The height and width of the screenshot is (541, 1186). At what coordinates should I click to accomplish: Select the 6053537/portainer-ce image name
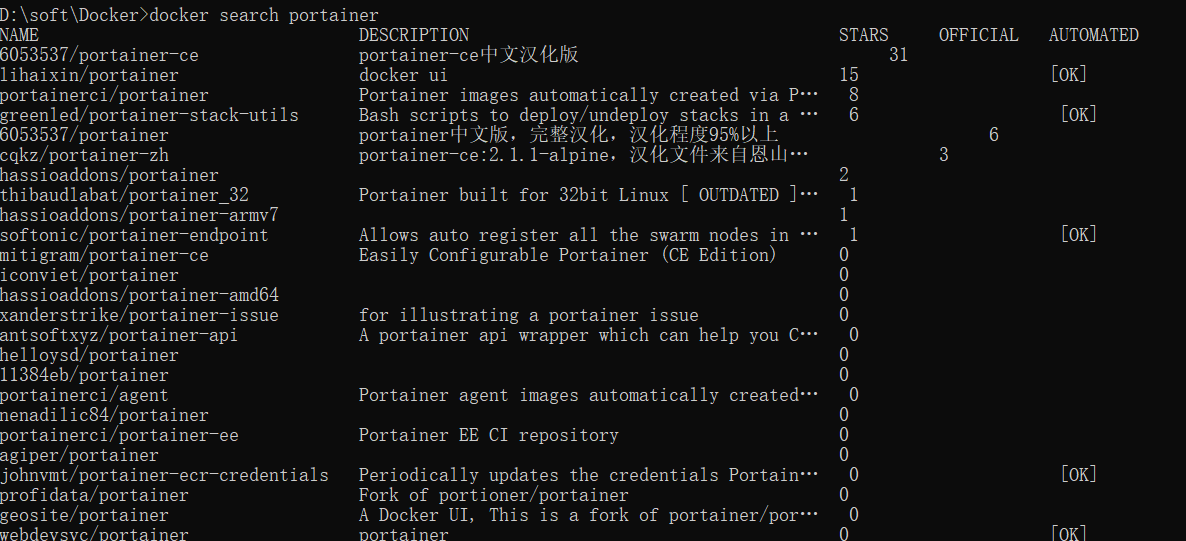tap(99, 55)
